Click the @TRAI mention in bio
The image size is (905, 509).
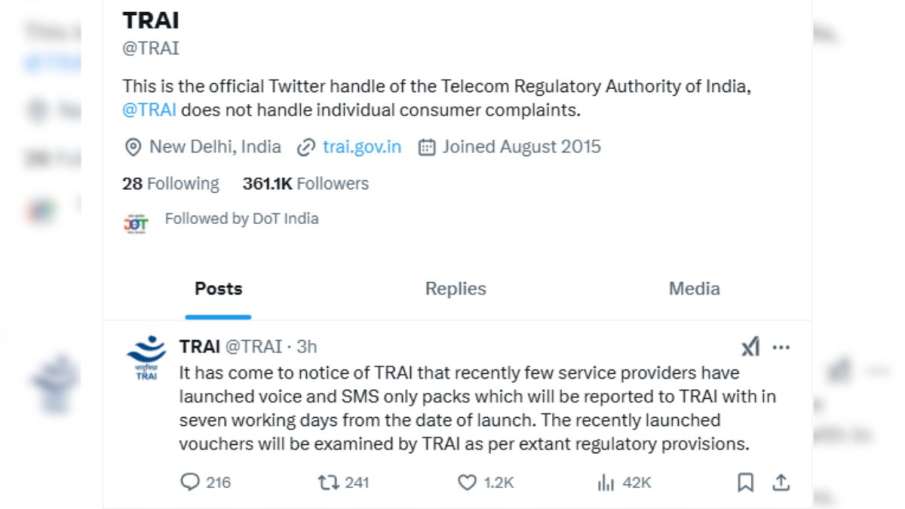pyautogui.click(x=149, y=111)
